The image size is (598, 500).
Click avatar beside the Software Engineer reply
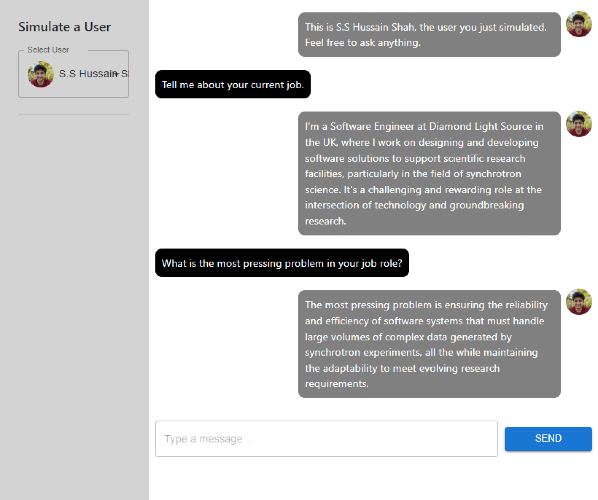[579, 124]
